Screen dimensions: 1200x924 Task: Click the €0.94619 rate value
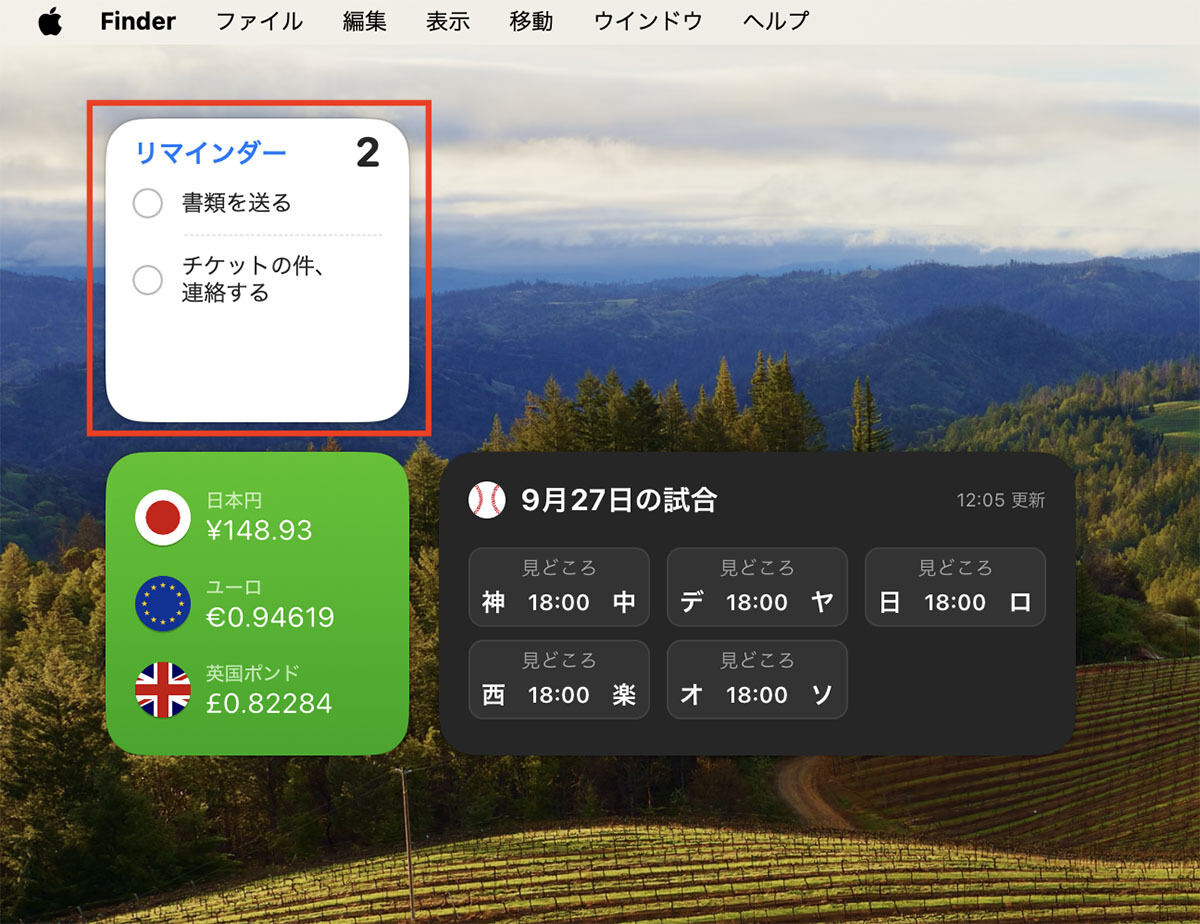point(270,617)
